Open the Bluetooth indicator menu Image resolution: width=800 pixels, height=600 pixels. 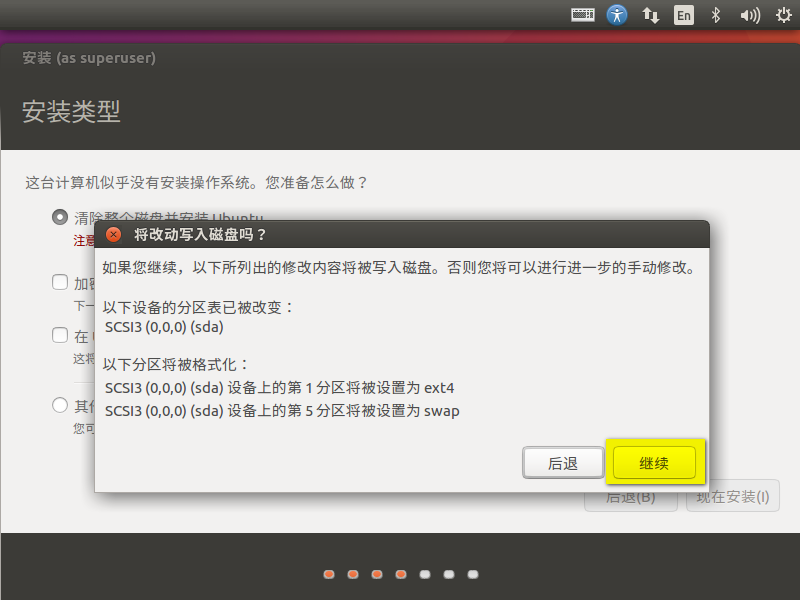(x=716, y=15)
